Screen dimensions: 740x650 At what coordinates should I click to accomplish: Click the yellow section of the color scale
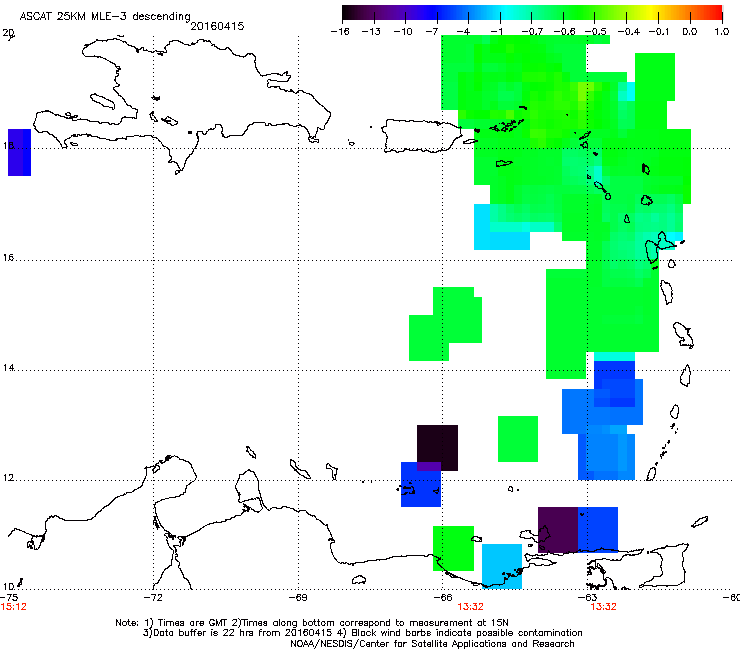(652, 13)
